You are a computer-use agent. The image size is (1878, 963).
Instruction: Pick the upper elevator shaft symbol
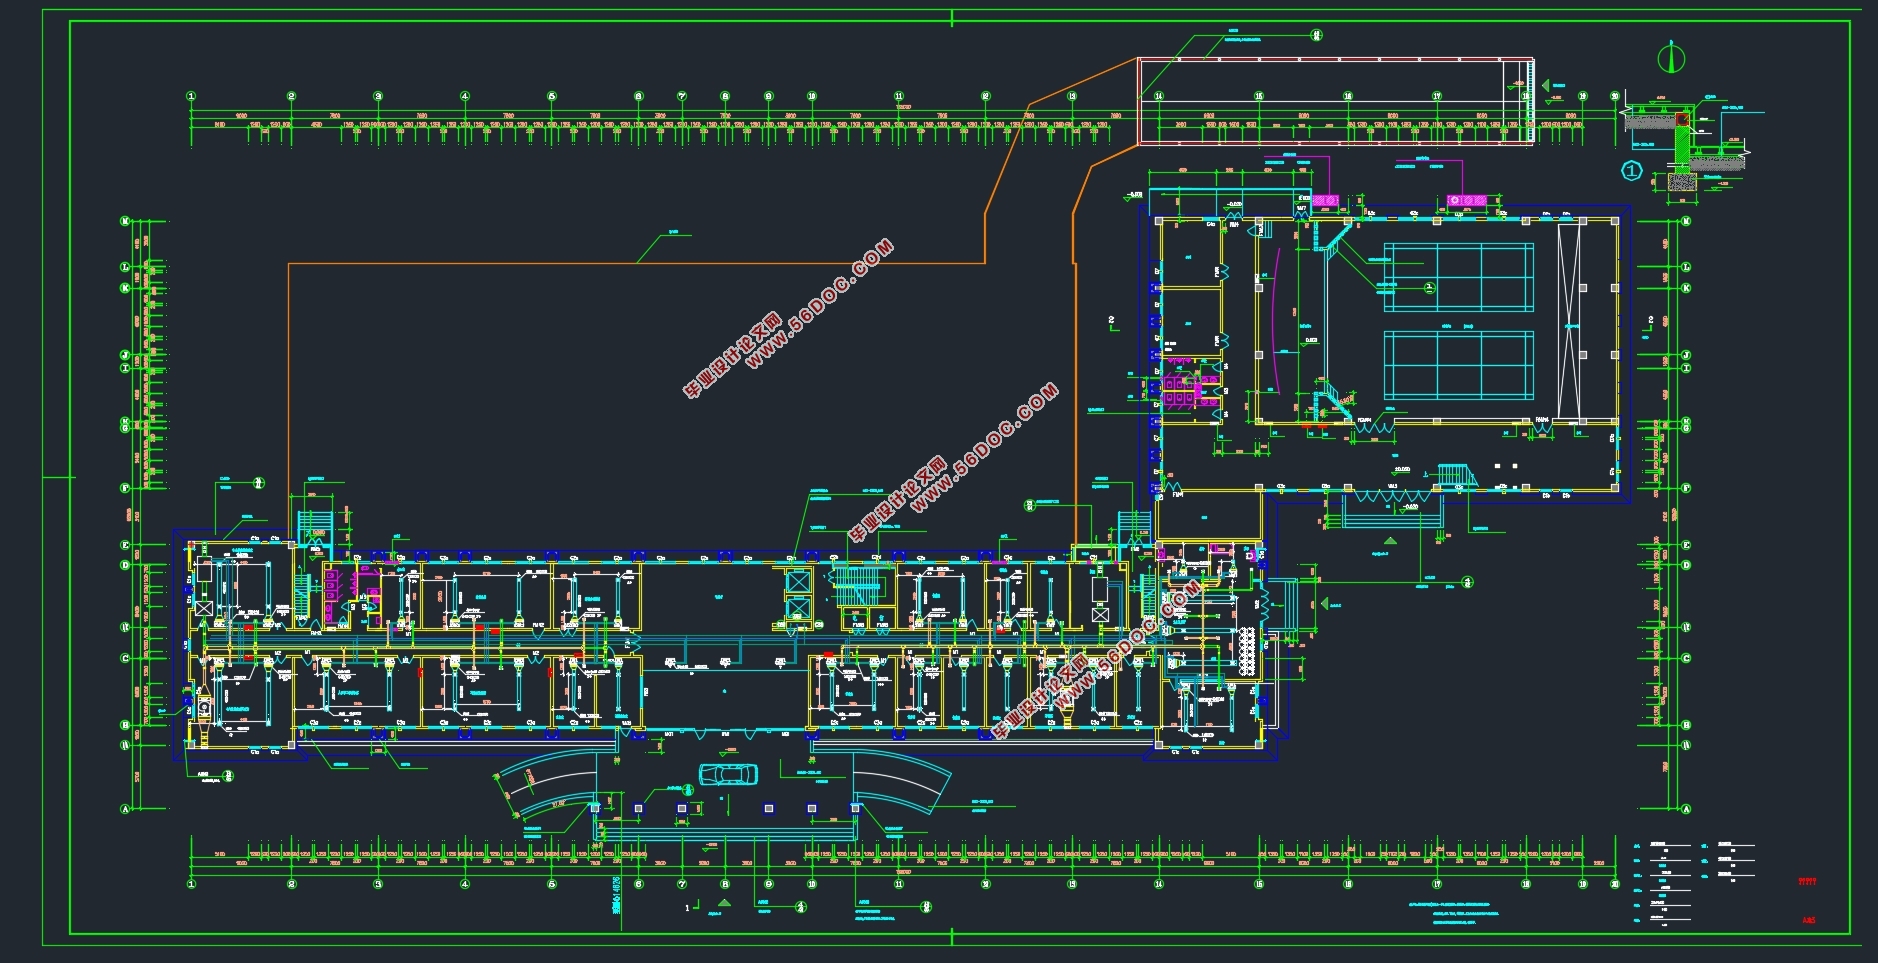(x=798, y=582)
